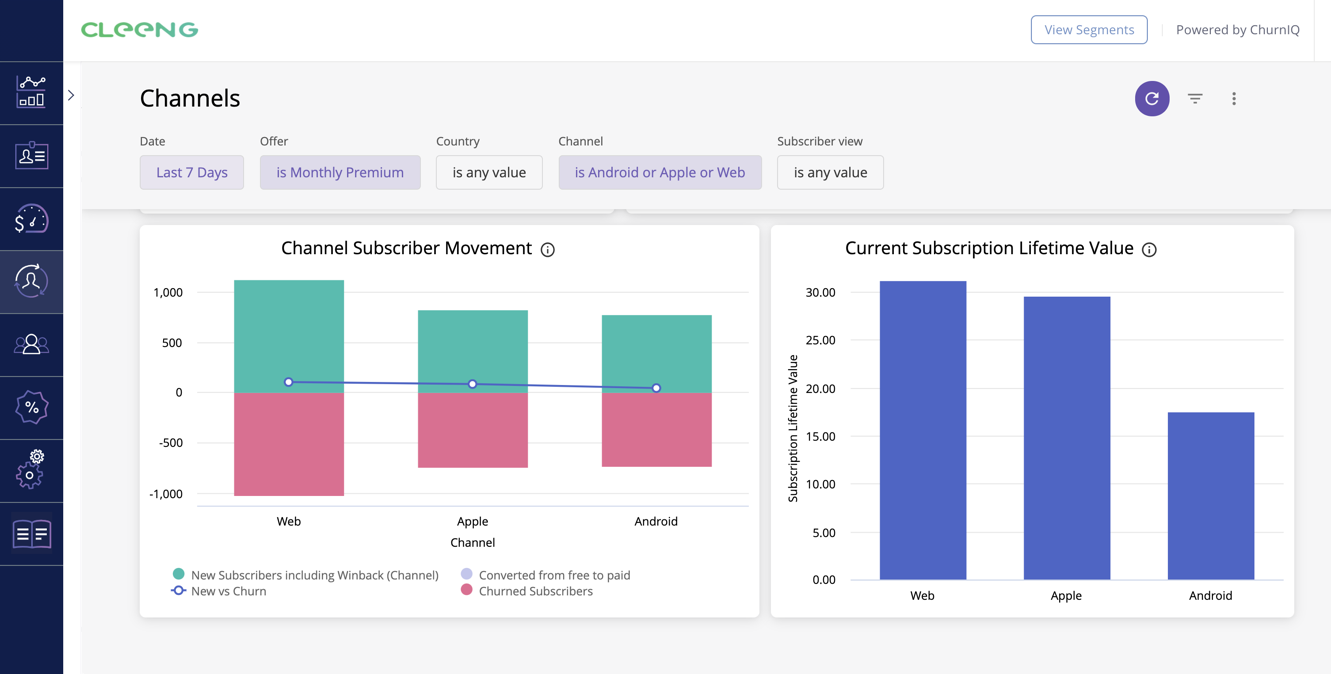
Task: Click info icon beside Channel Subscriber Movement
Action: pos(548,250)
